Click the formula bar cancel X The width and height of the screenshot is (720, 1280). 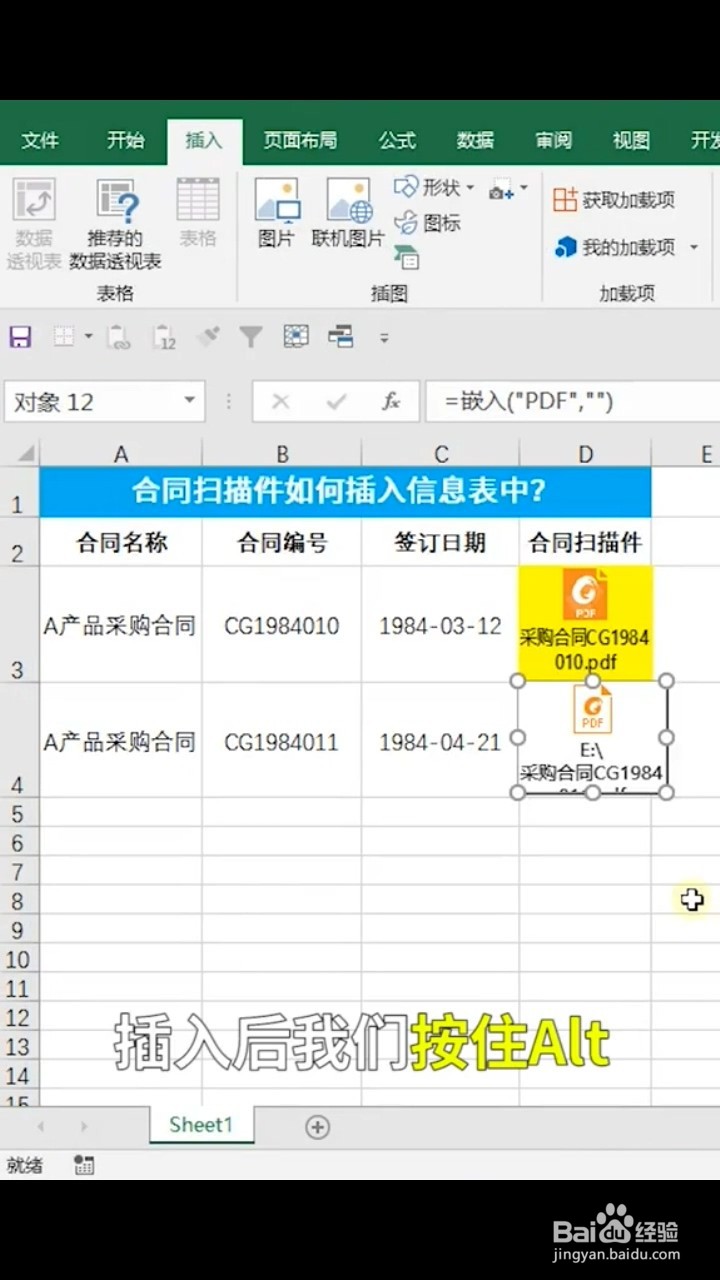pyautogui.click(x=281, y=402)
